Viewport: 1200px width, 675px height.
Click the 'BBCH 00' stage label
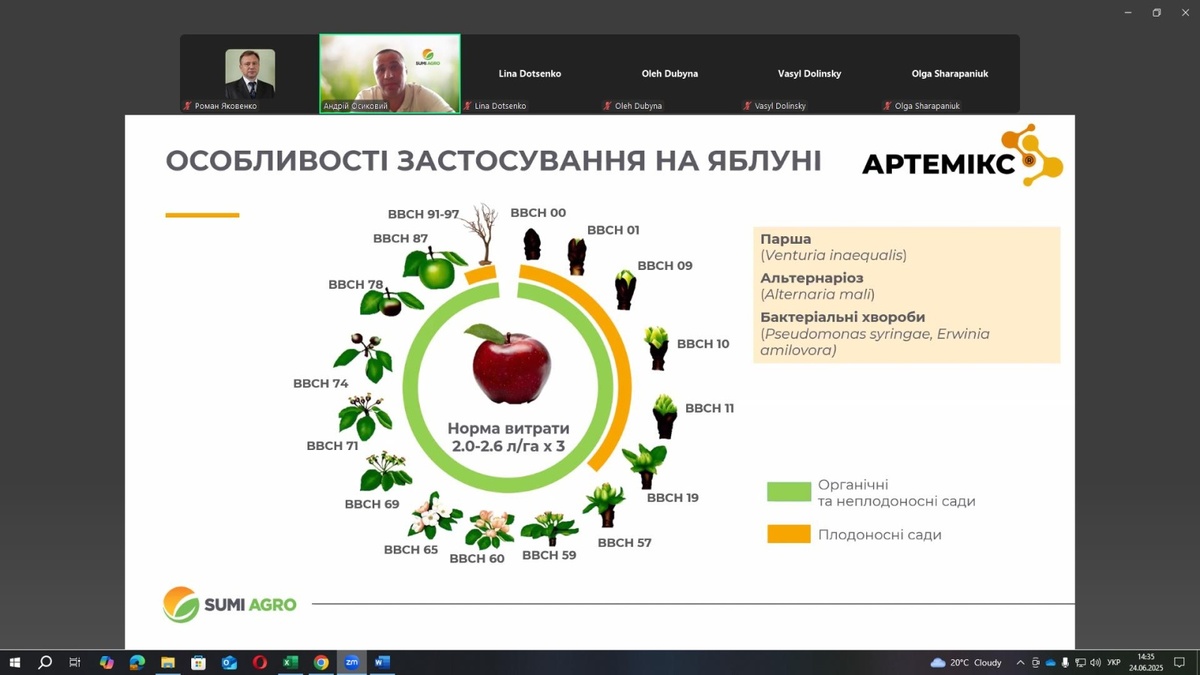pyautogui.click(x=538, y=213)
